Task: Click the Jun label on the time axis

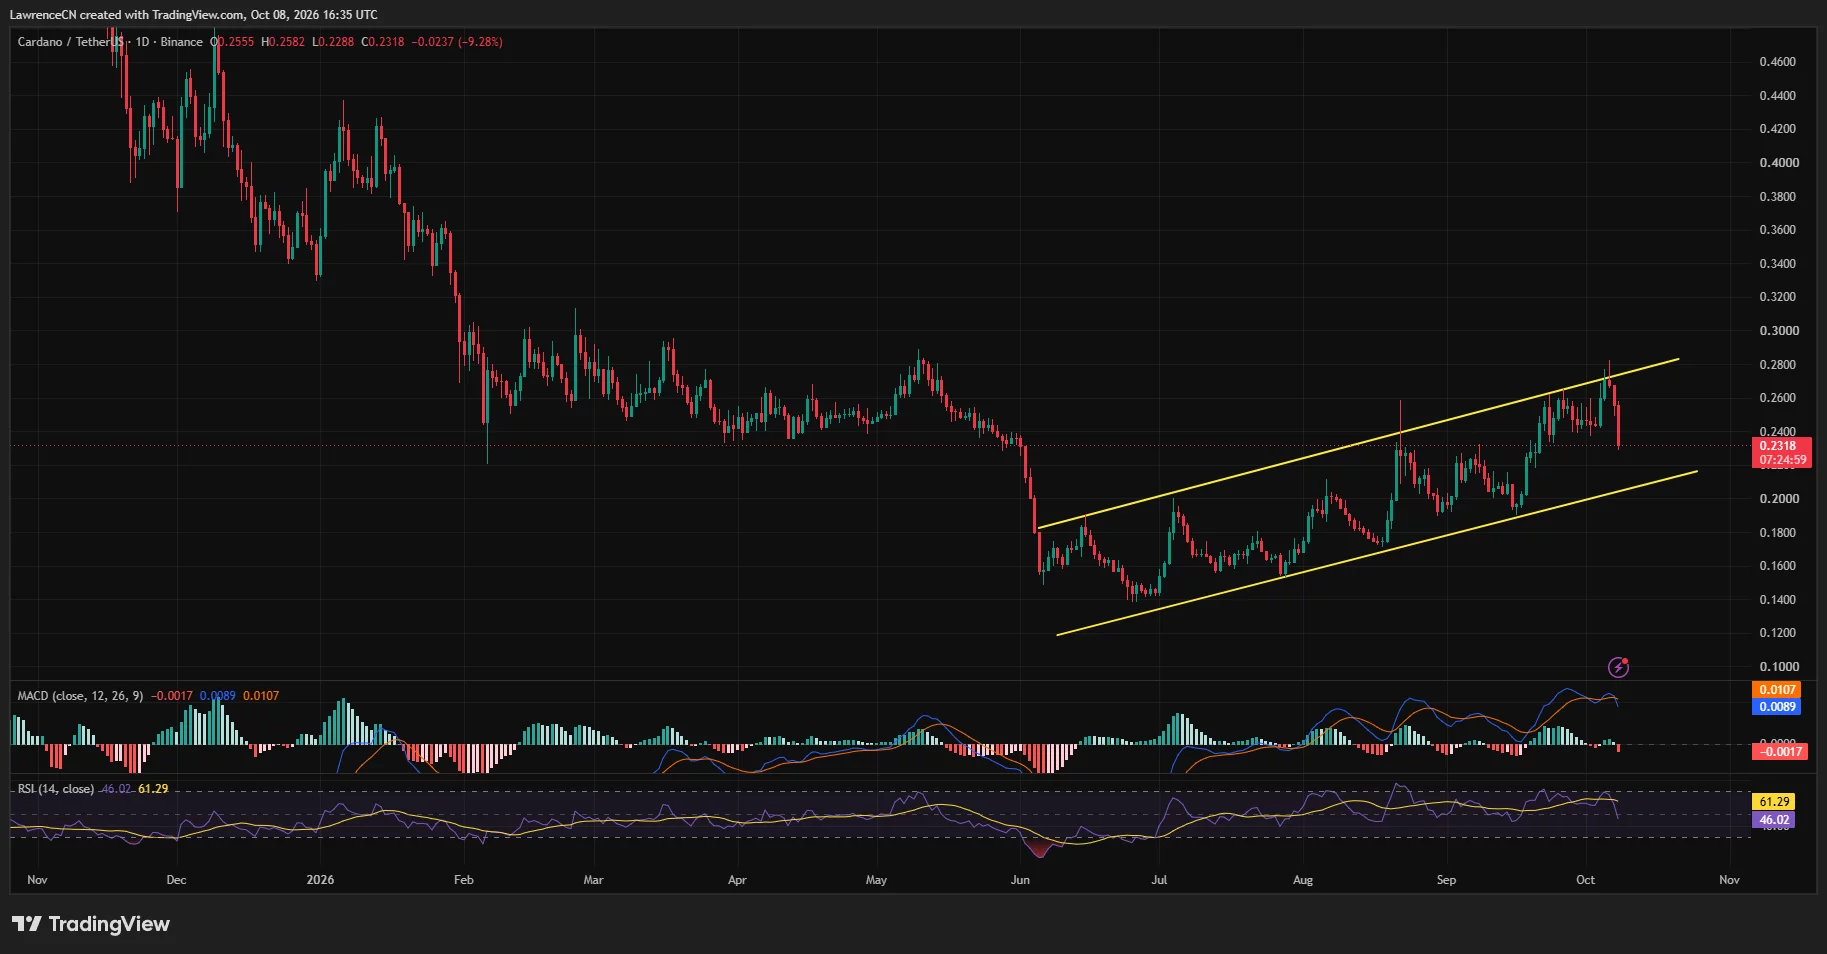Action: click(x=1020, y=880)
